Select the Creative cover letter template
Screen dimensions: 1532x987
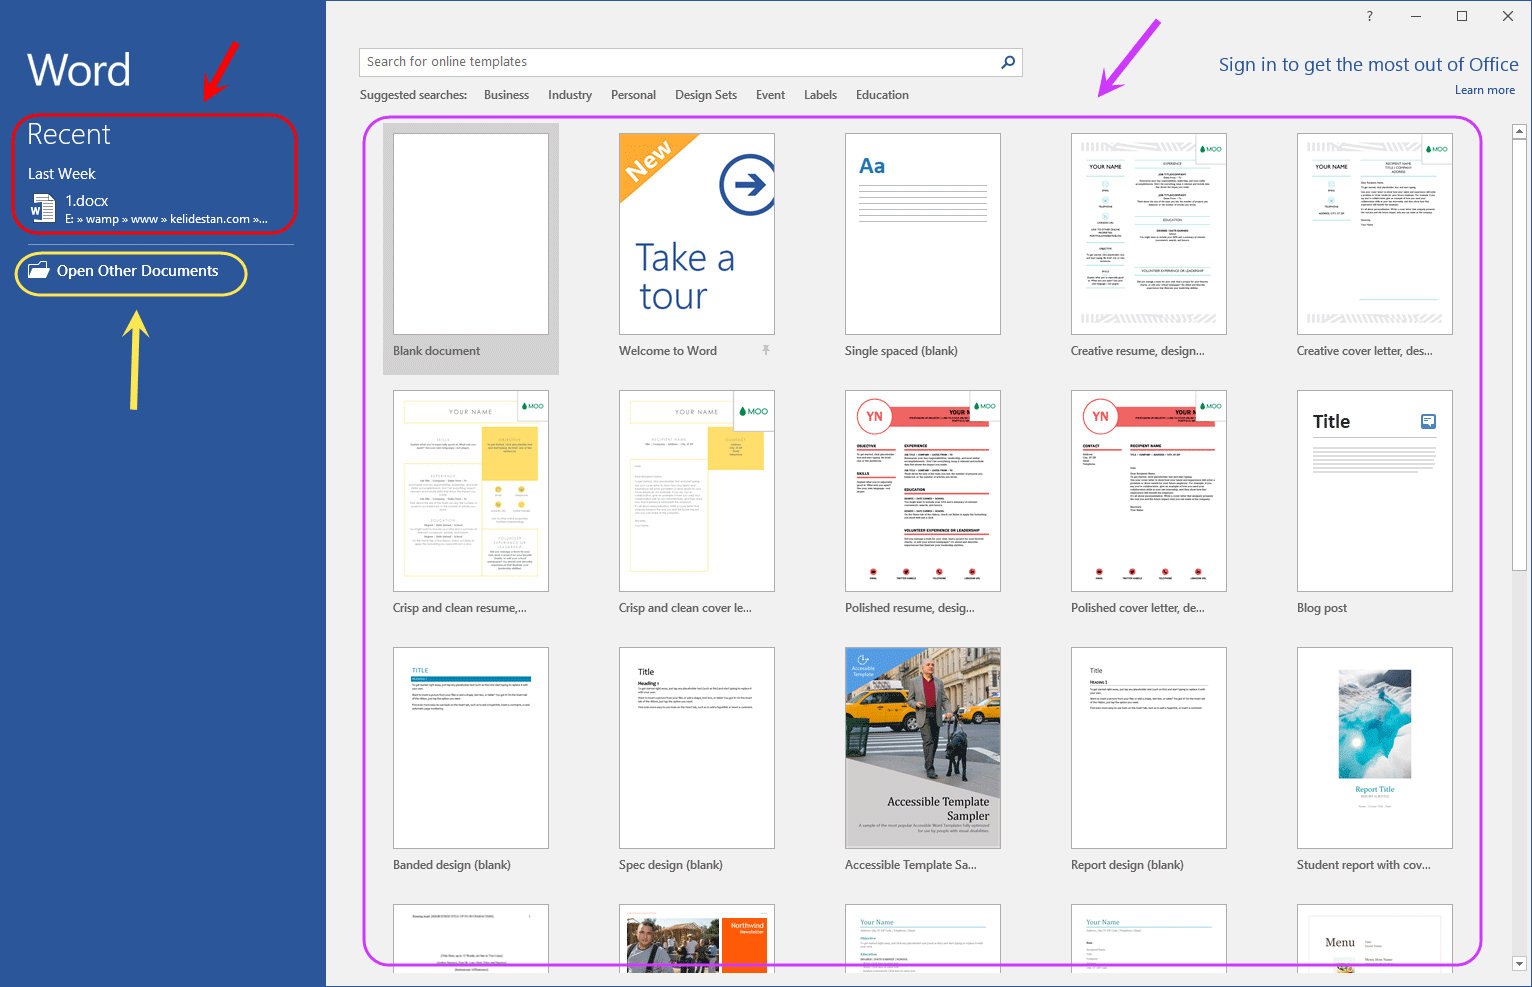(1375, 234)
